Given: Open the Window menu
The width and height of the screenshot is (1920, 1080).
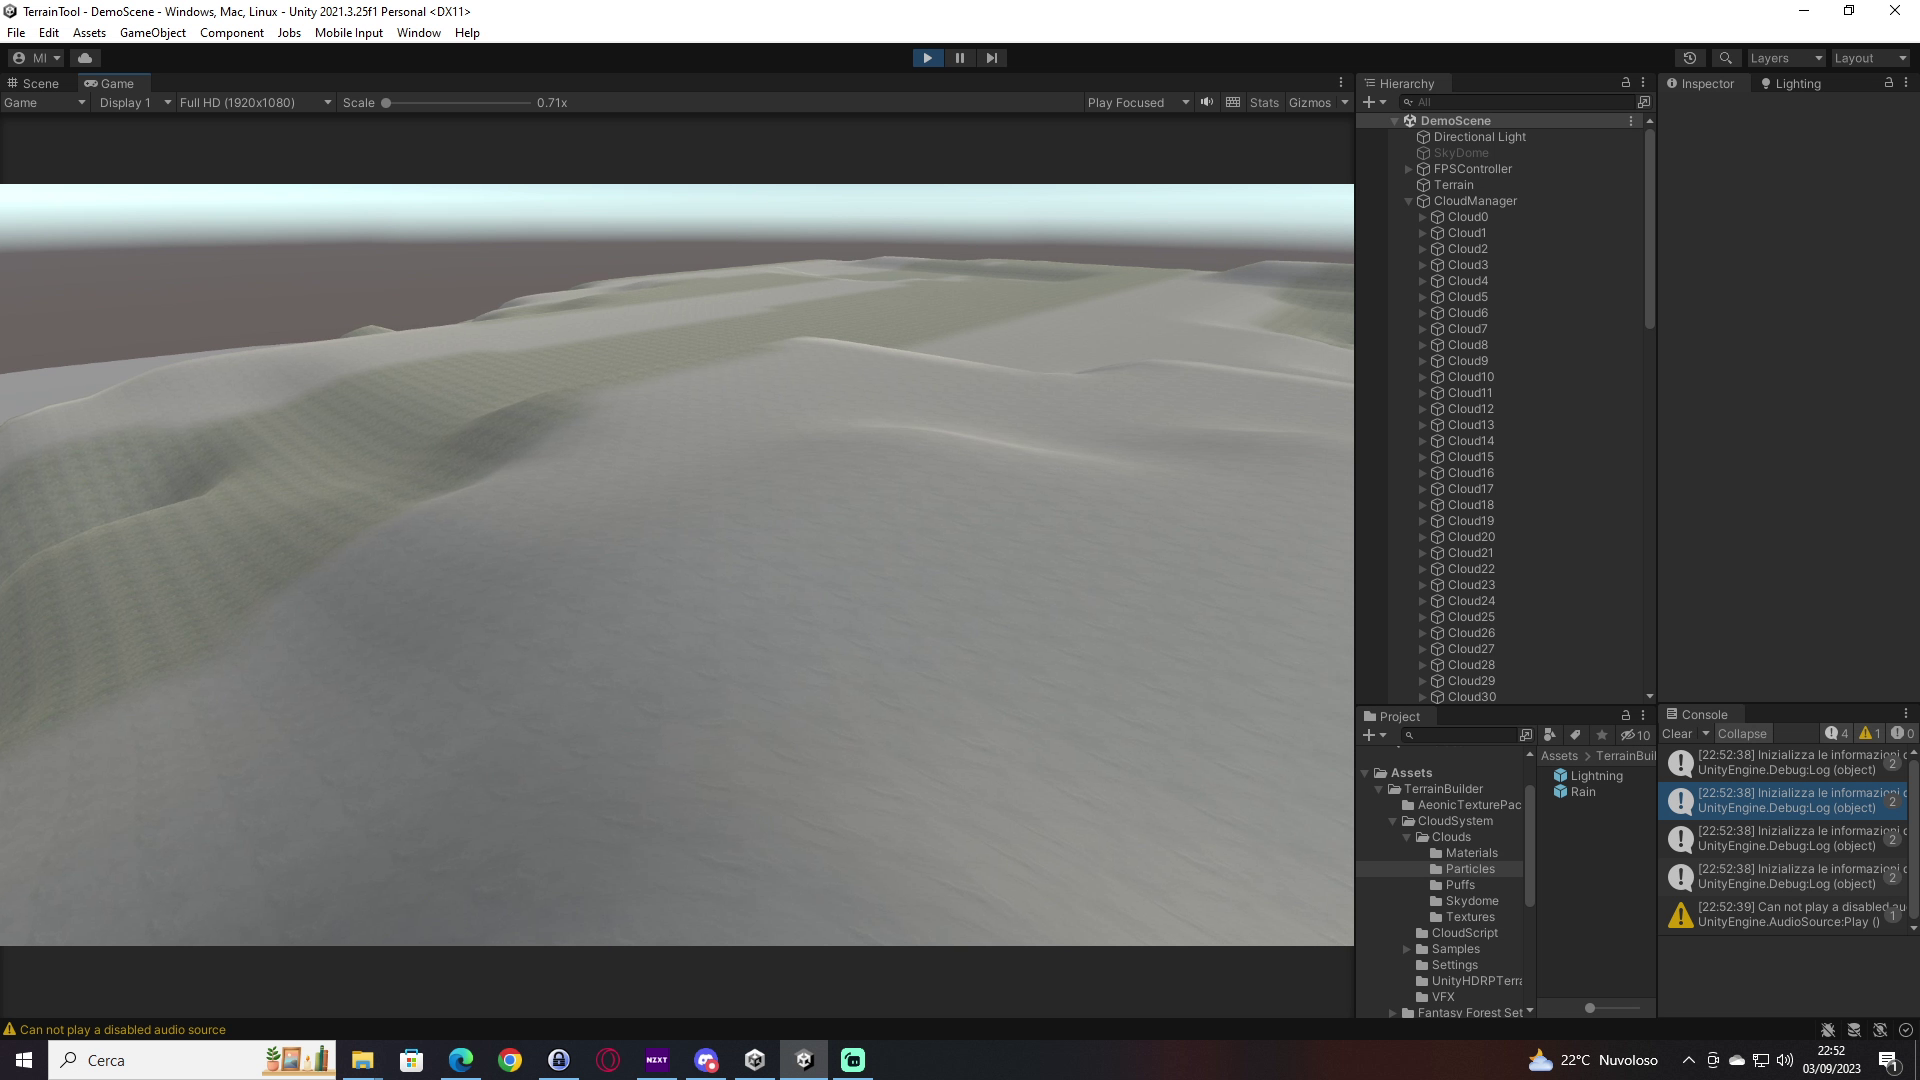Looking at the screenshot, I should point(418,33).
